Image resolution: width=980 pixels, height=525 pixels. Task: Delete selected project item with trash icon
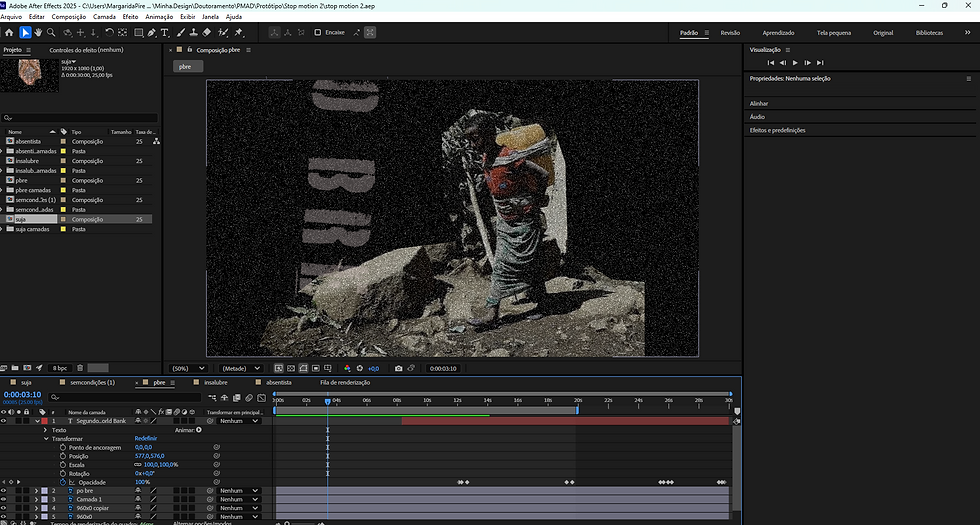80,368
